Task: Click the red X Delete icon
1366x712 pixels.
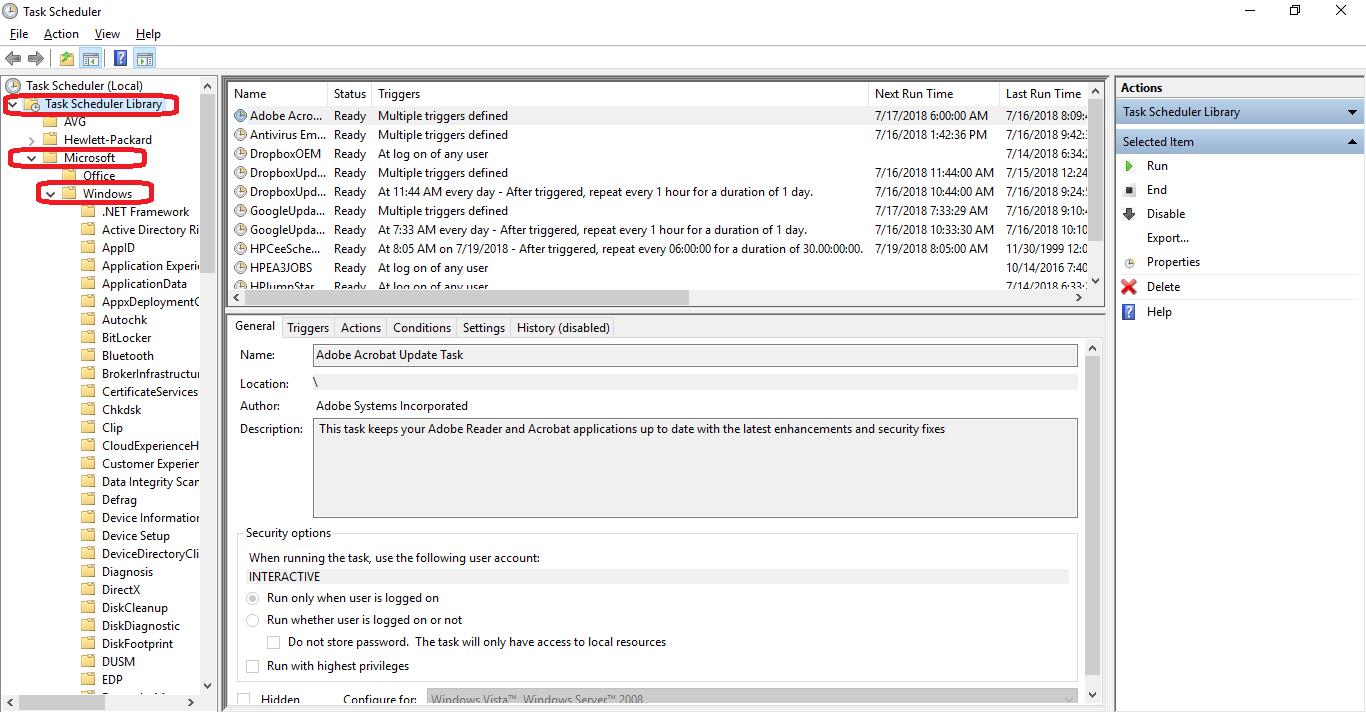Action: (x=1129, y=287)
